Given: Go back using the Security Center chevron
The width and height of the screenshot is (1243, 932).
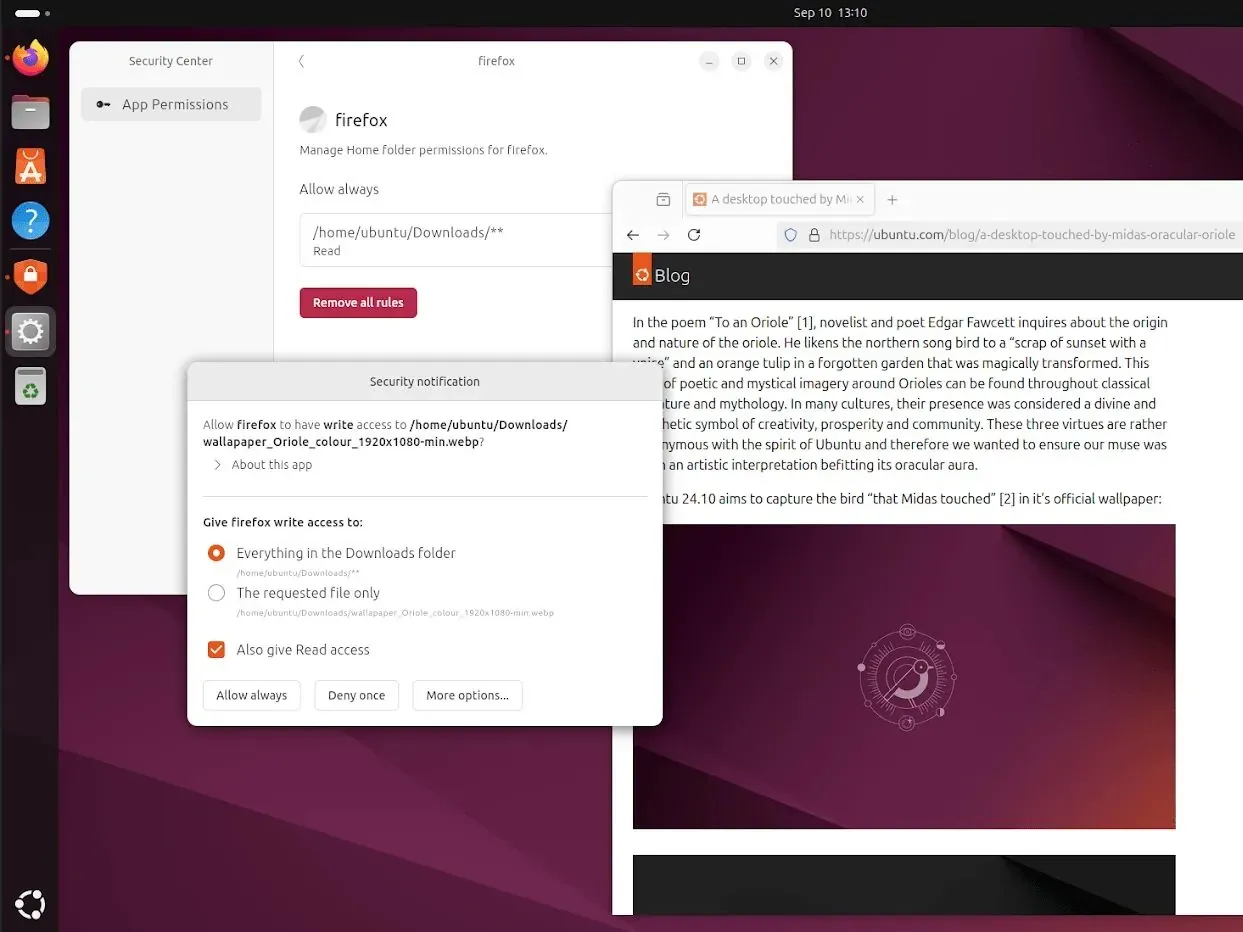Looking at the screenshot, I should click(301, 61).
